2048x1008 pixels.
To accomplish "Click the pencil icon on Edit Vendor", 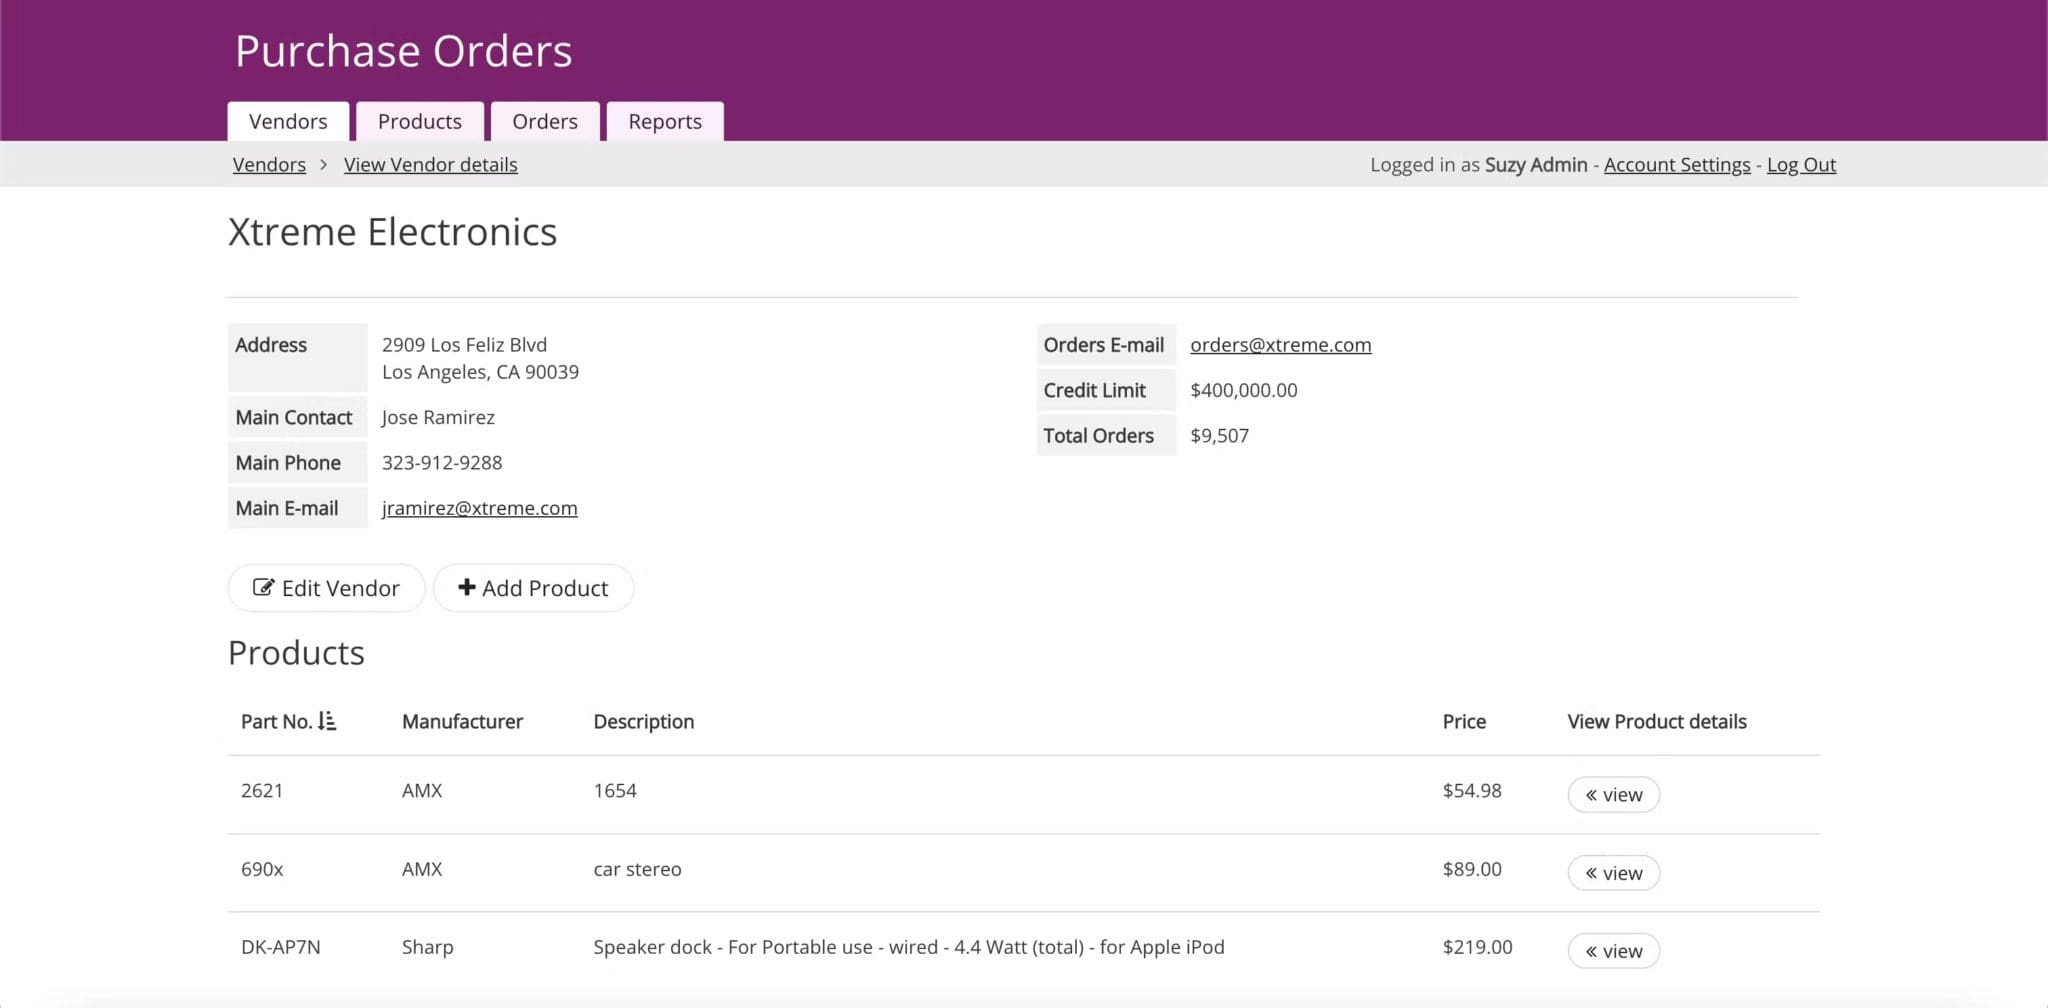I will (x=262, y=588).
